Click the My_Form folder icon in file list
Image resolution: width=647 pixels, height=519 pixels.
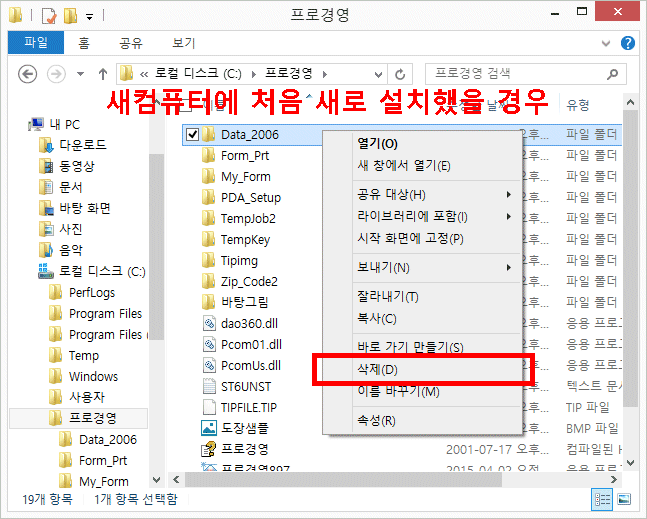tap(209, 177)
